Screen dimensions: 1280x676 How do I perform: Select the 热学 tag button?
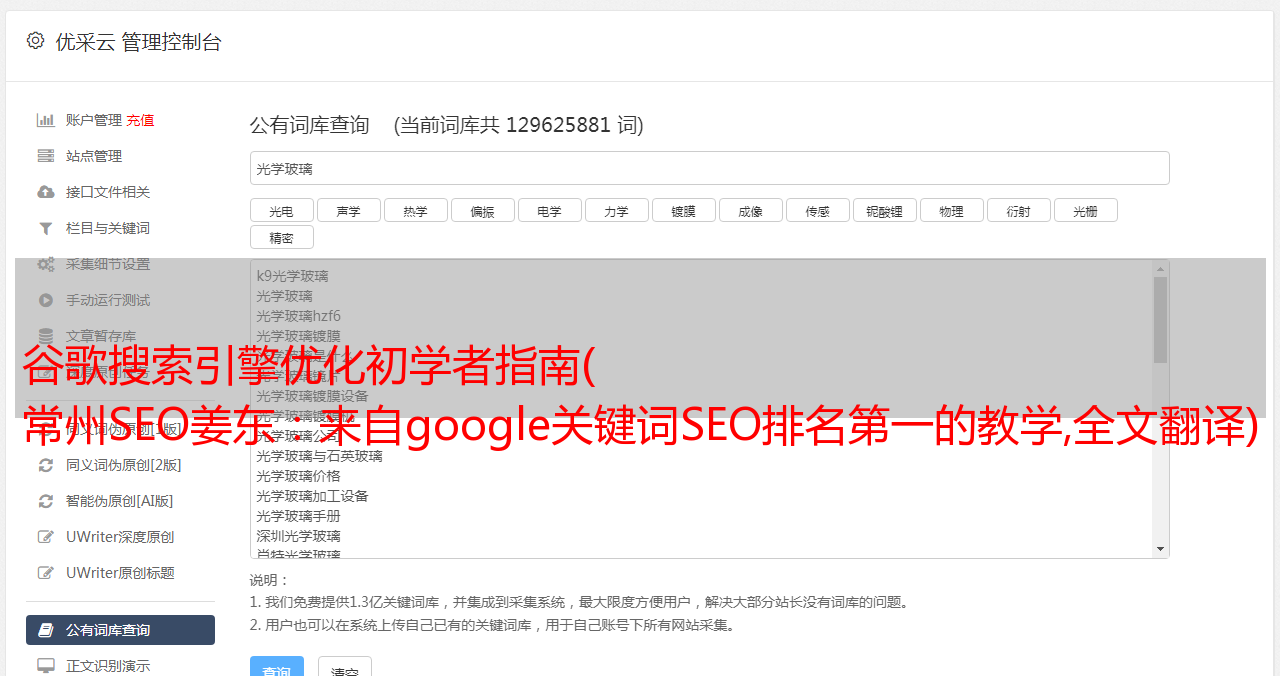tap(415, 211)
